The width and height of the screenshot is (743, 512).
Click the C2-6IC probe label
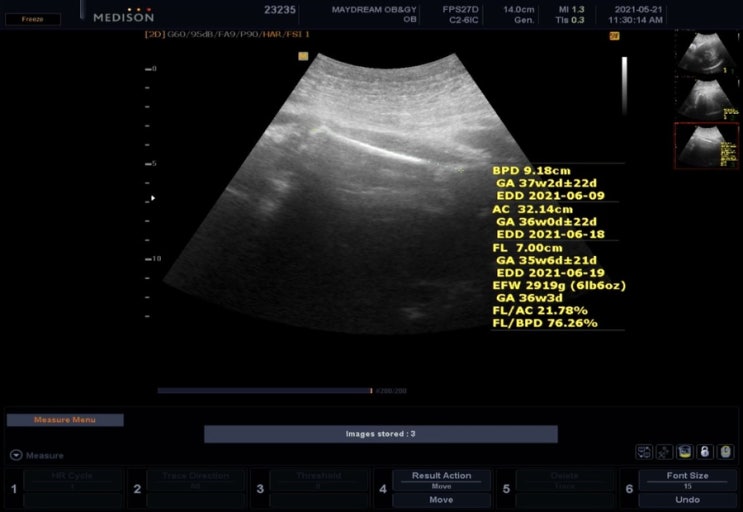click(463, 20)
